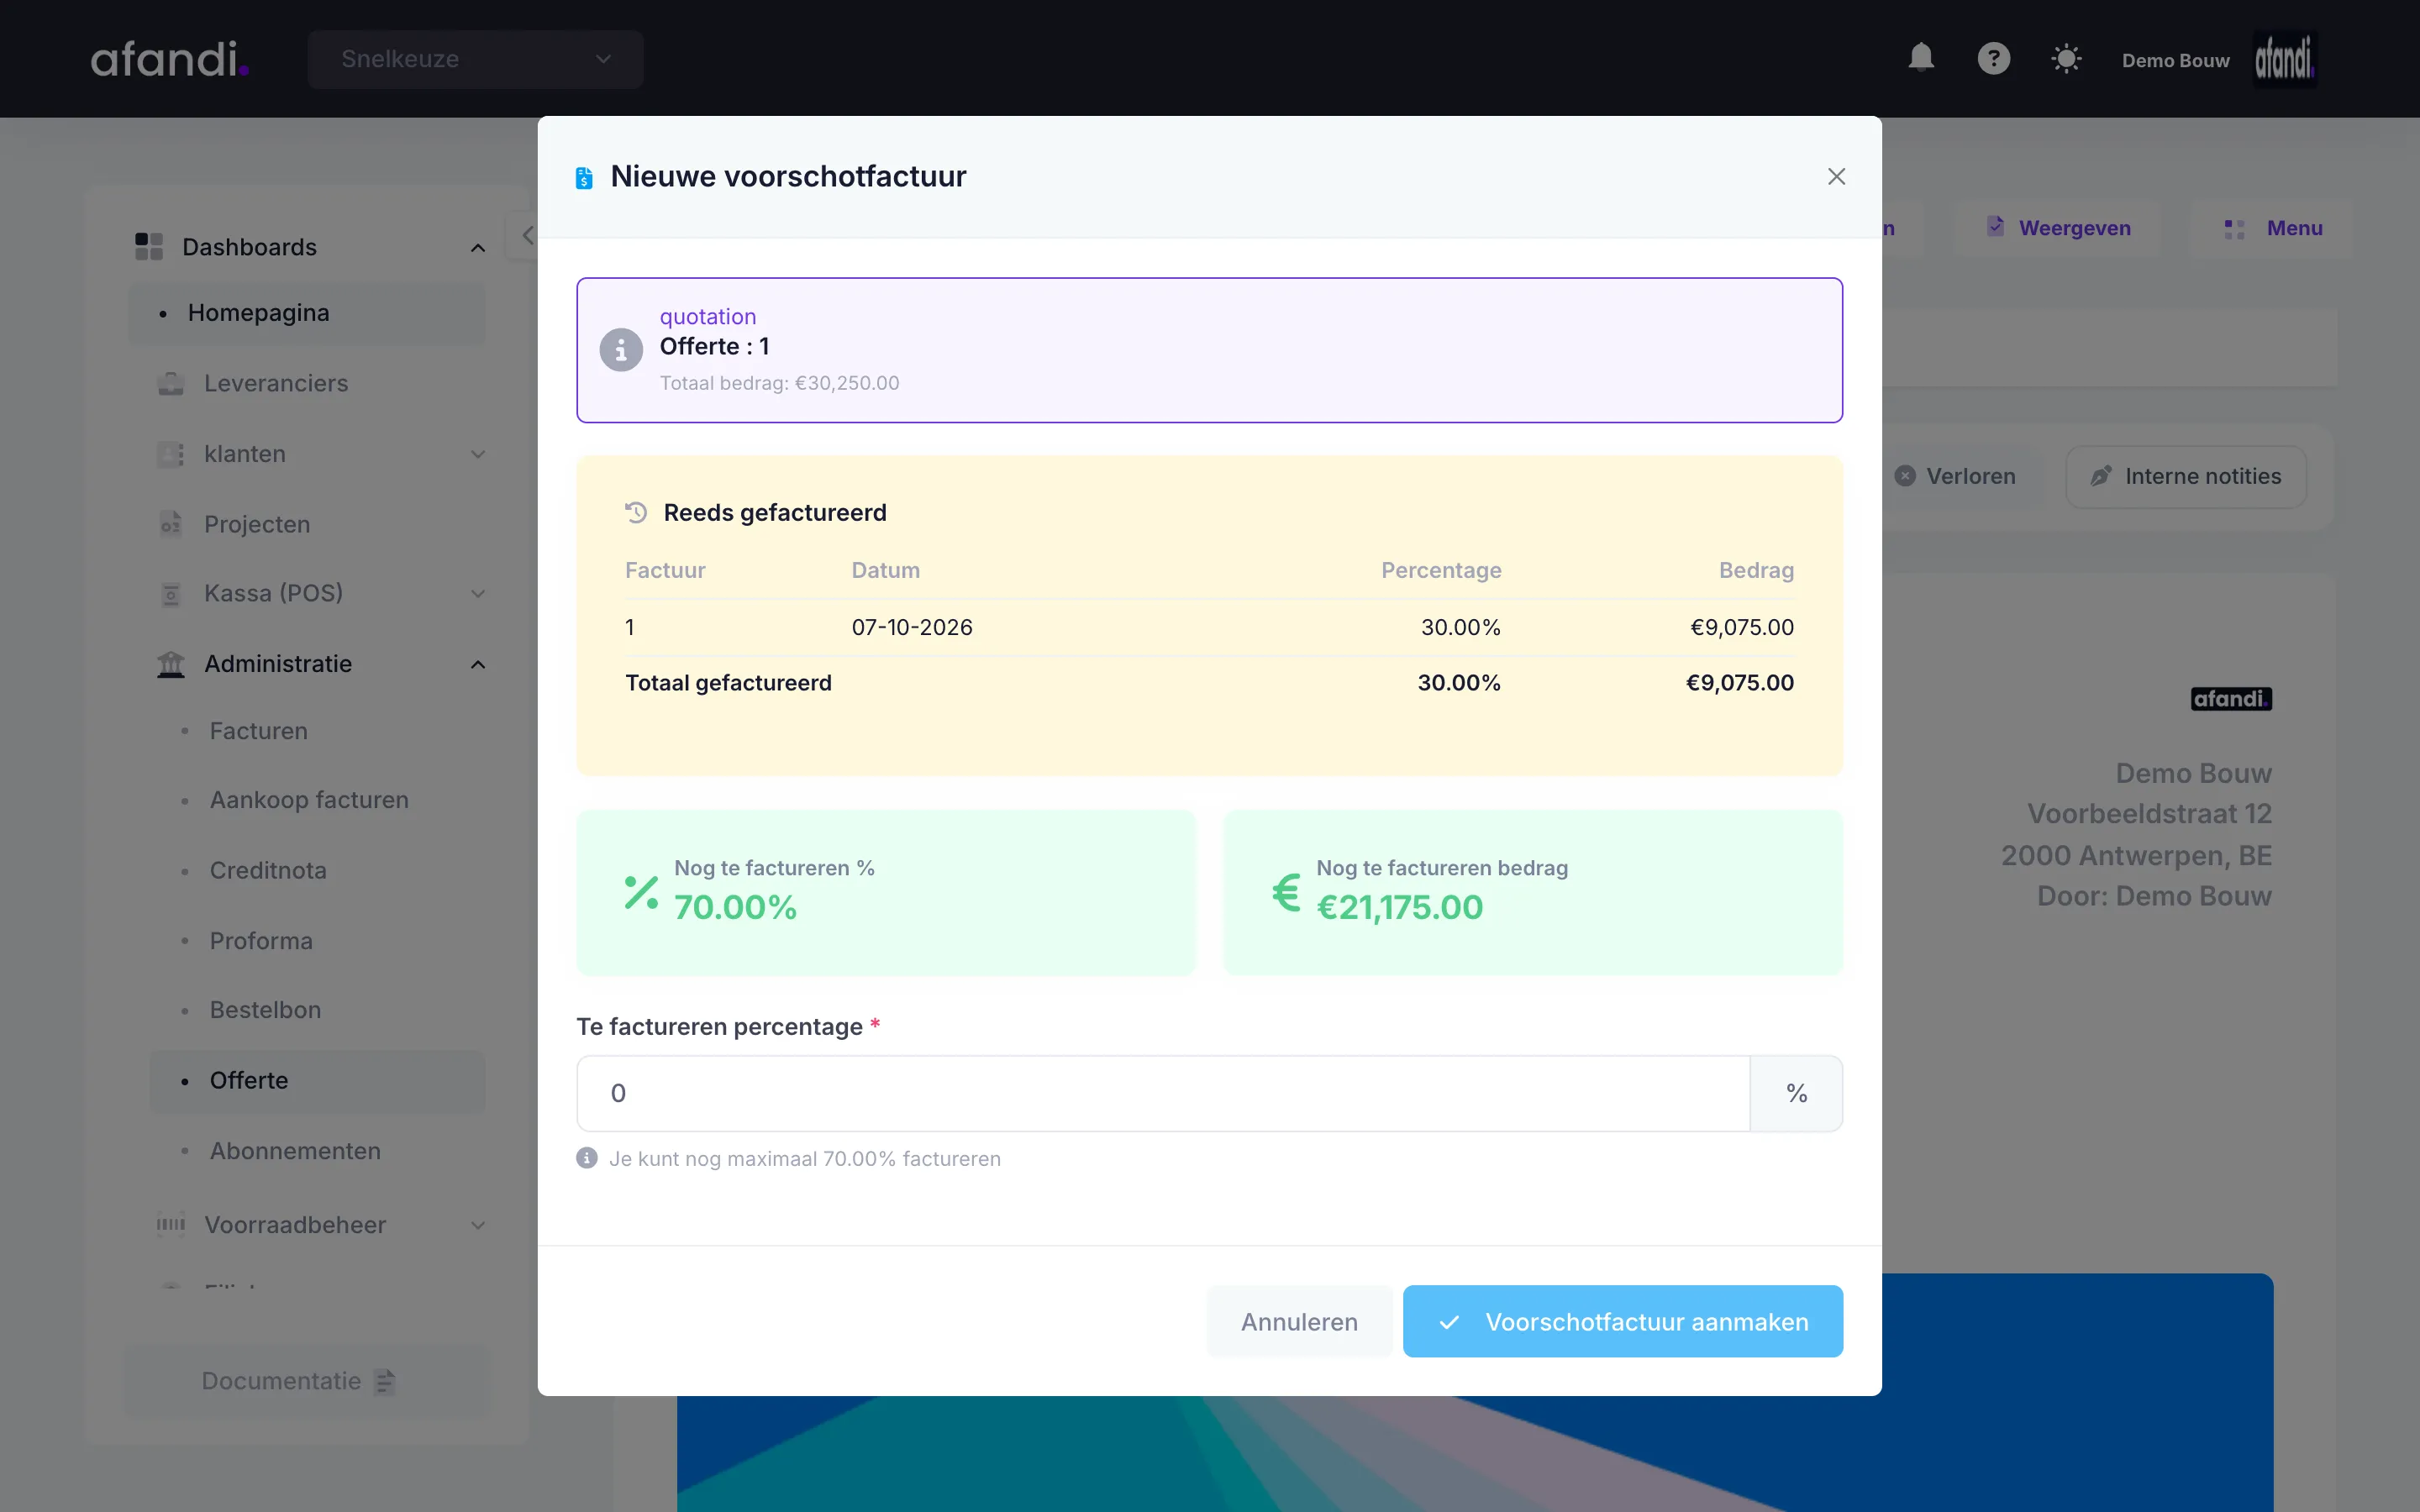This screenshot has height=1512, width=2420.
Task: Open the help question mark icon
Action: 1993,58
